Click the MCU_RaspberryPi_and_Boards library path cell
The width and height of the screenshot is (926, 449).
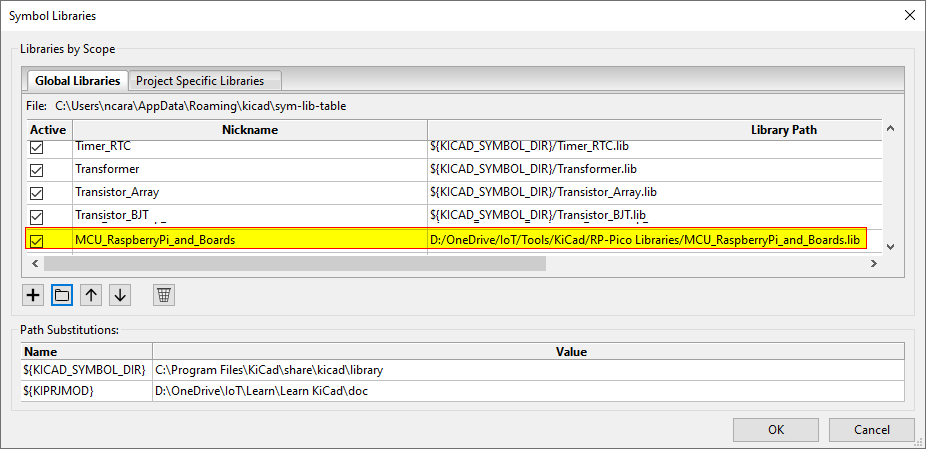(x=645, y=240)
